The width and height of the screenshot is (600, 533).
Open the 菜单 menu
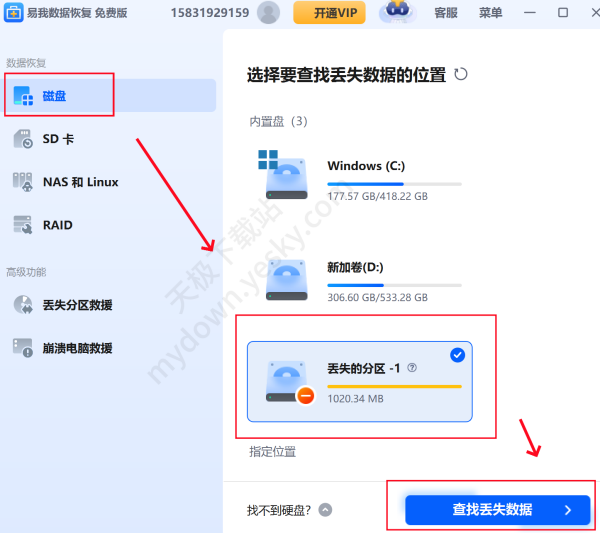click(491, 13)
